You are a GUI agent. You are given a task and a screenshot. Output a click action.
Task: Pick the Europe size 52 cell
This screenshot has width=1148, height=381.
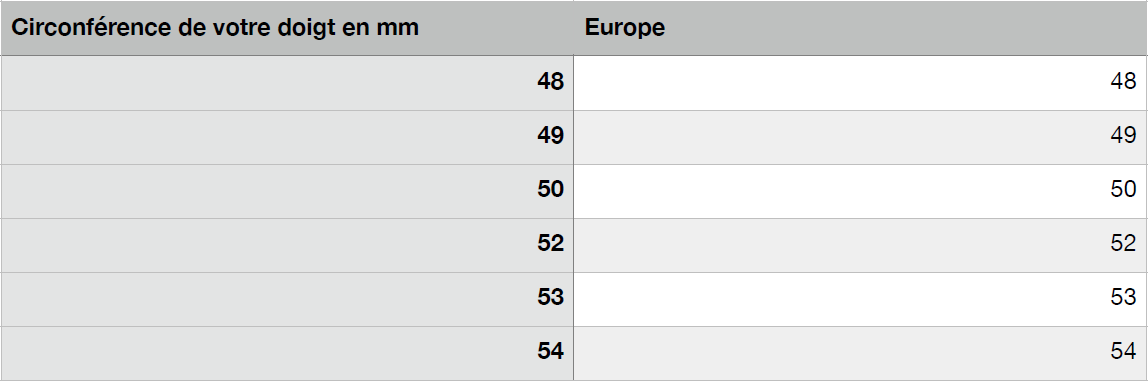pos(860,245)
